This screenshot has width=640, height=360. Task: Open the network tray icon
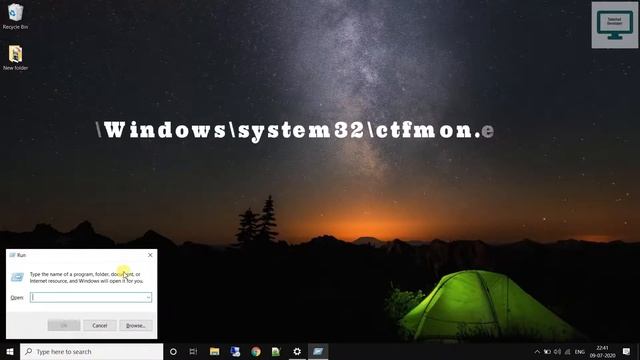click(568, 352)
